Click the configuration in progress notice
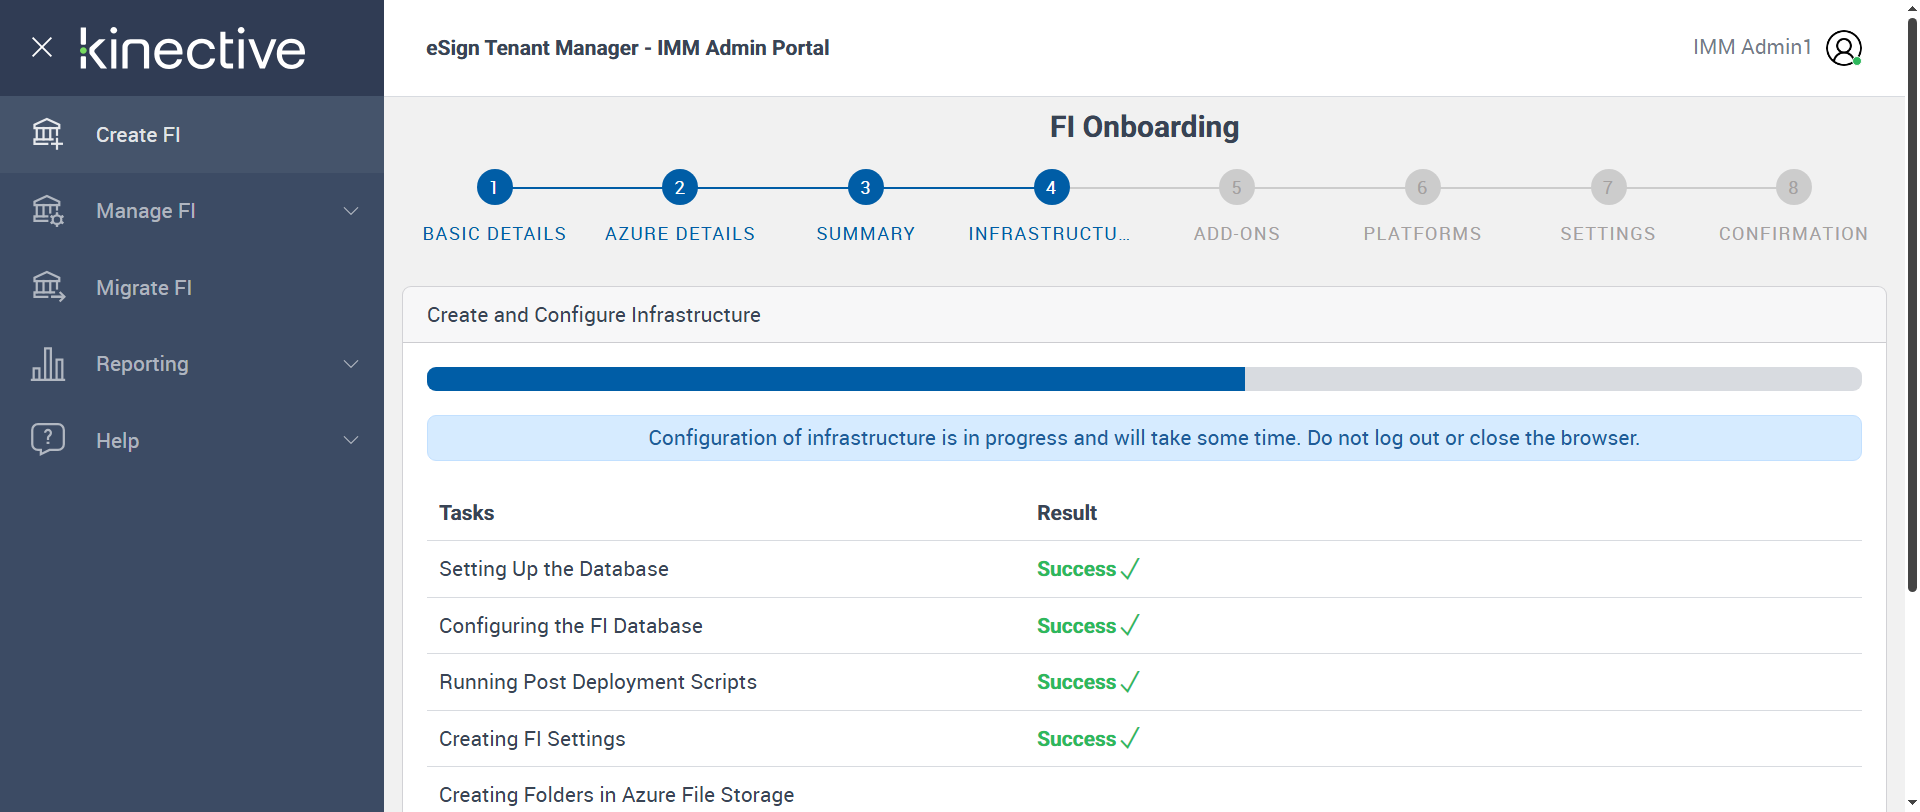Viewport: 1920px width, 812px height. tap(1144, 438)
